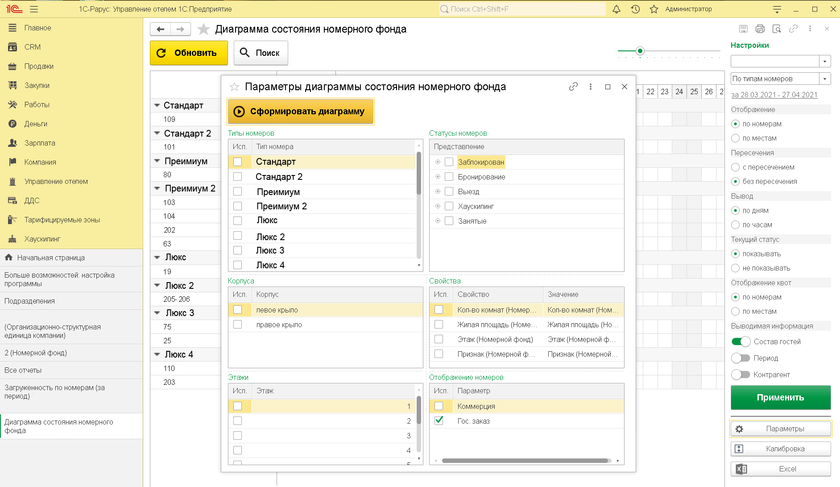Open notifications bell in top bar
This screenshot has height=487, width=840.
[x=617, y=8]
